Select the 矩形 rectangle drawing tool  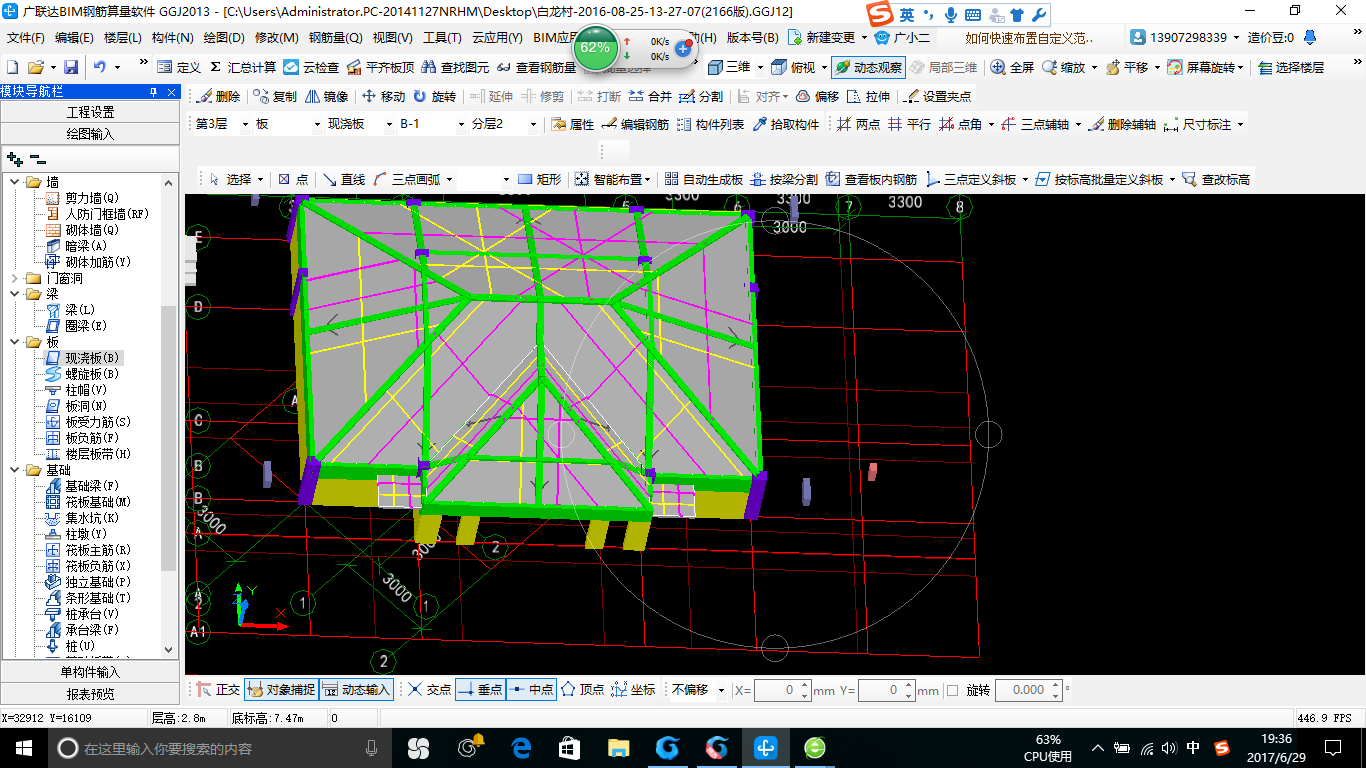539,180
